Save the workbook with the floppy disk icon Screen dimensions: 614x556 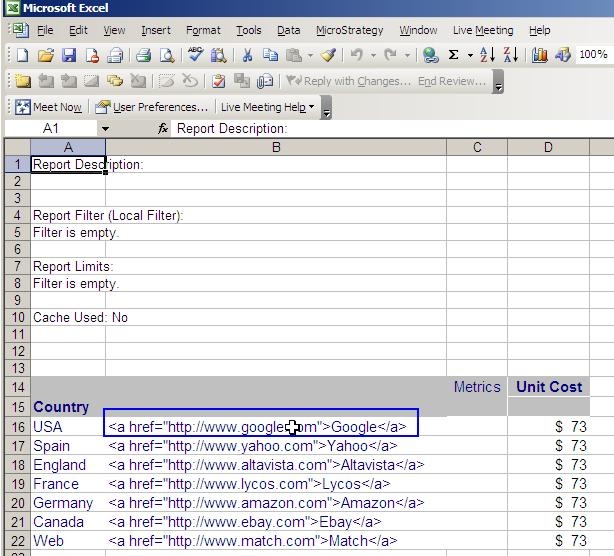point(69,56)
